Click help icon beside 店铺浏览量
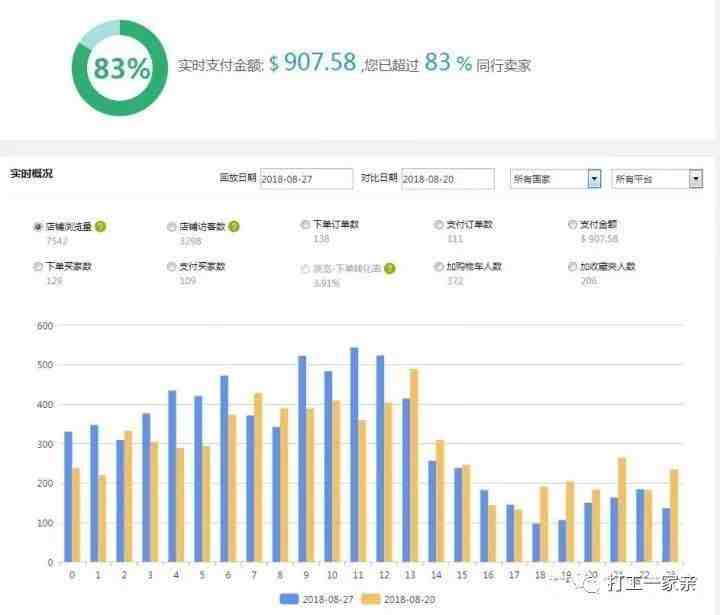 [x=101, y=226]
